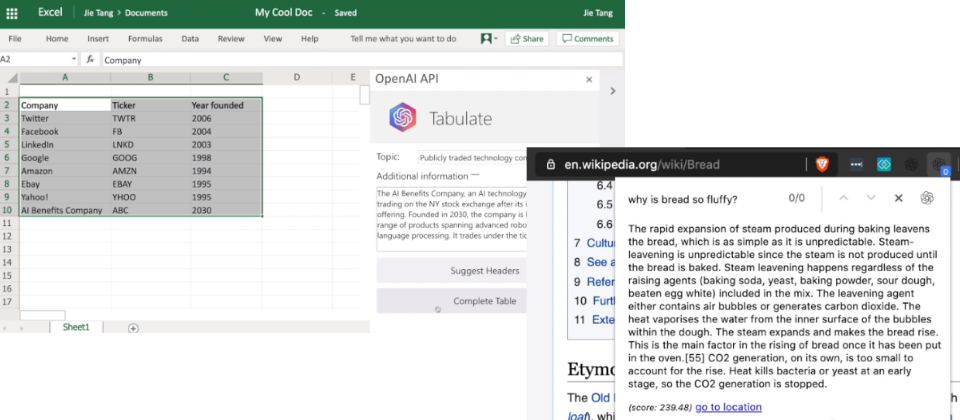
Task: Click the Twitter cell
Action: coord(65,118)
